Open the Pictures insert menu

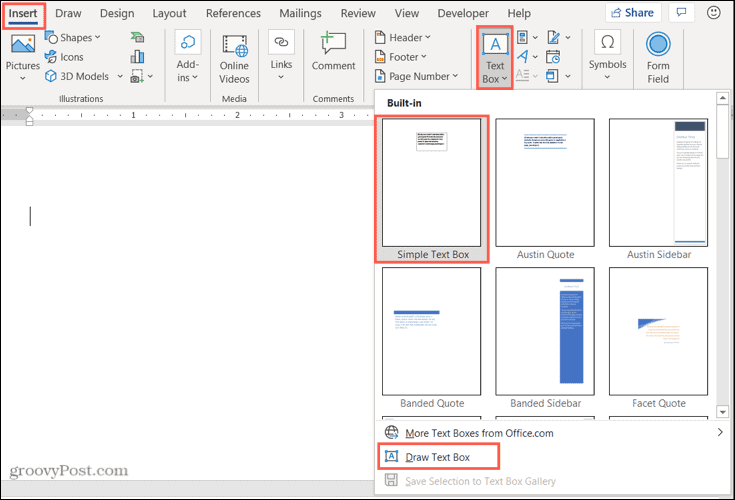[22, 57]
